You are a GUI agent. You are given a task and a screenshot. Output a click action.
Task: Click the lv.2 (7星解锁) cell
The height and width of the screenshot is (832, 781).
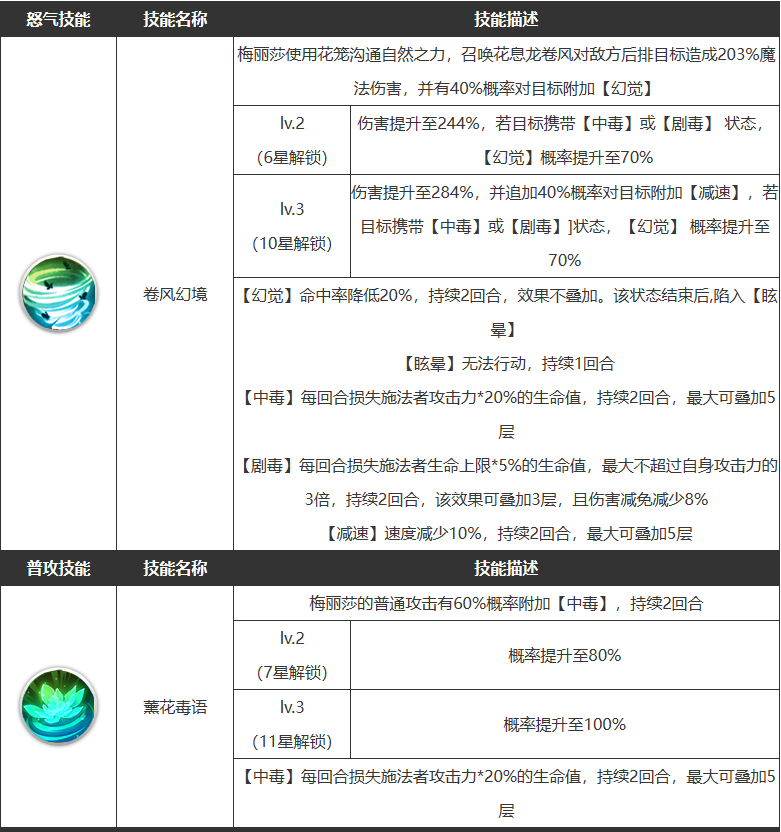[x=292, y=655]
